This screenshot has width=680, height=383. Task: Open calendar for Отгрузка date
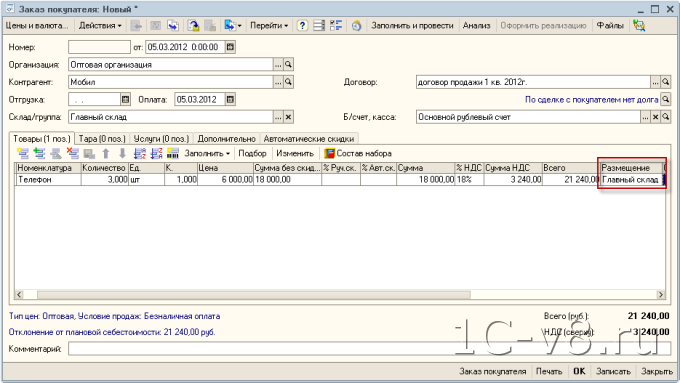click(x=125, y=99)
